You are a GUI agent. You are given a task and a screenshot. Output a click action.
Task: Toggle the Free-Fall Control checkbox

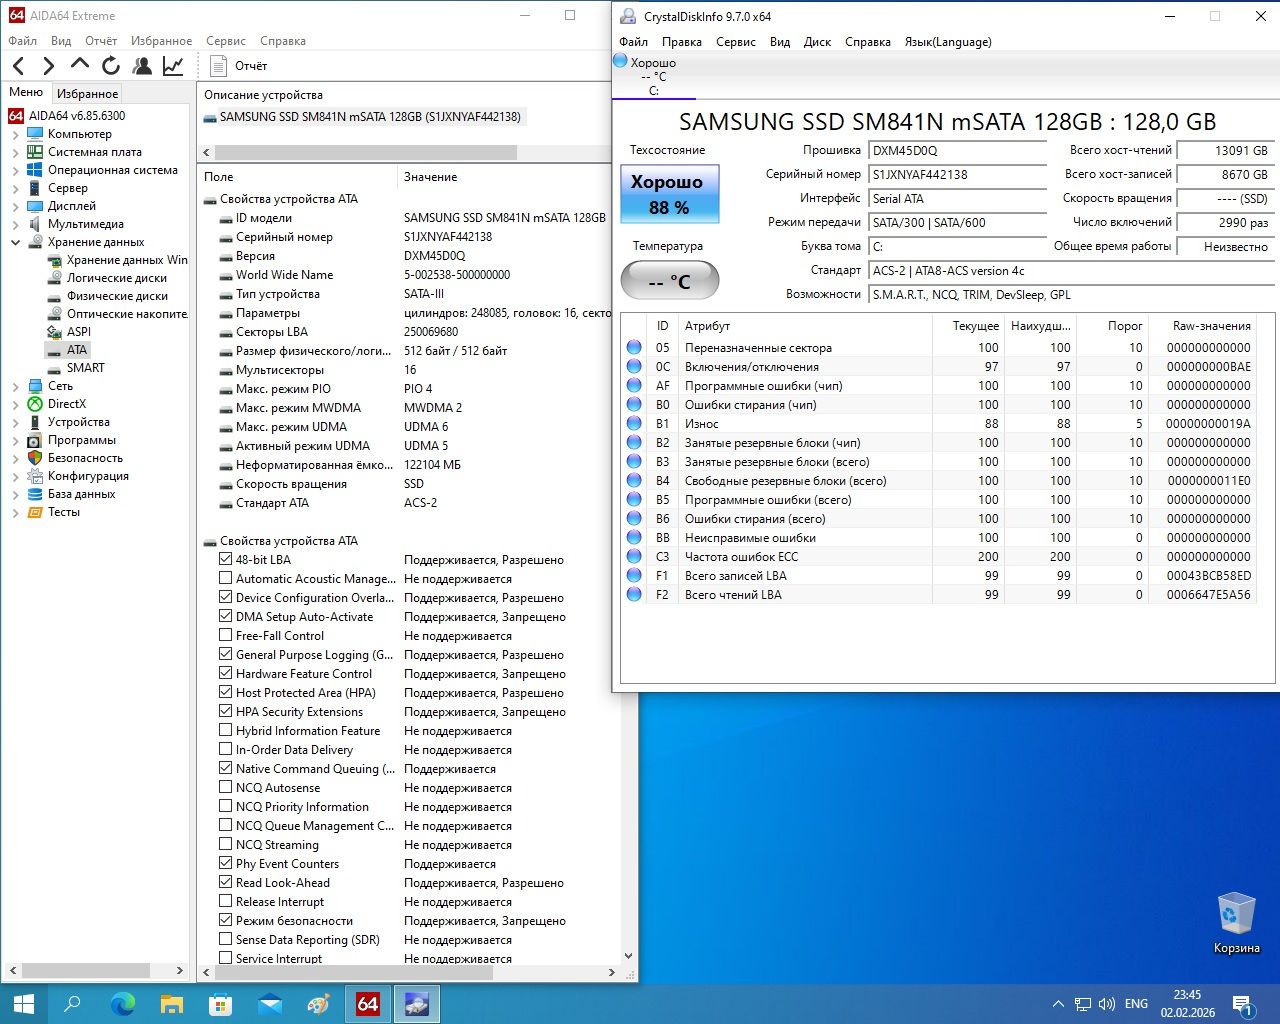click(225, 636)
